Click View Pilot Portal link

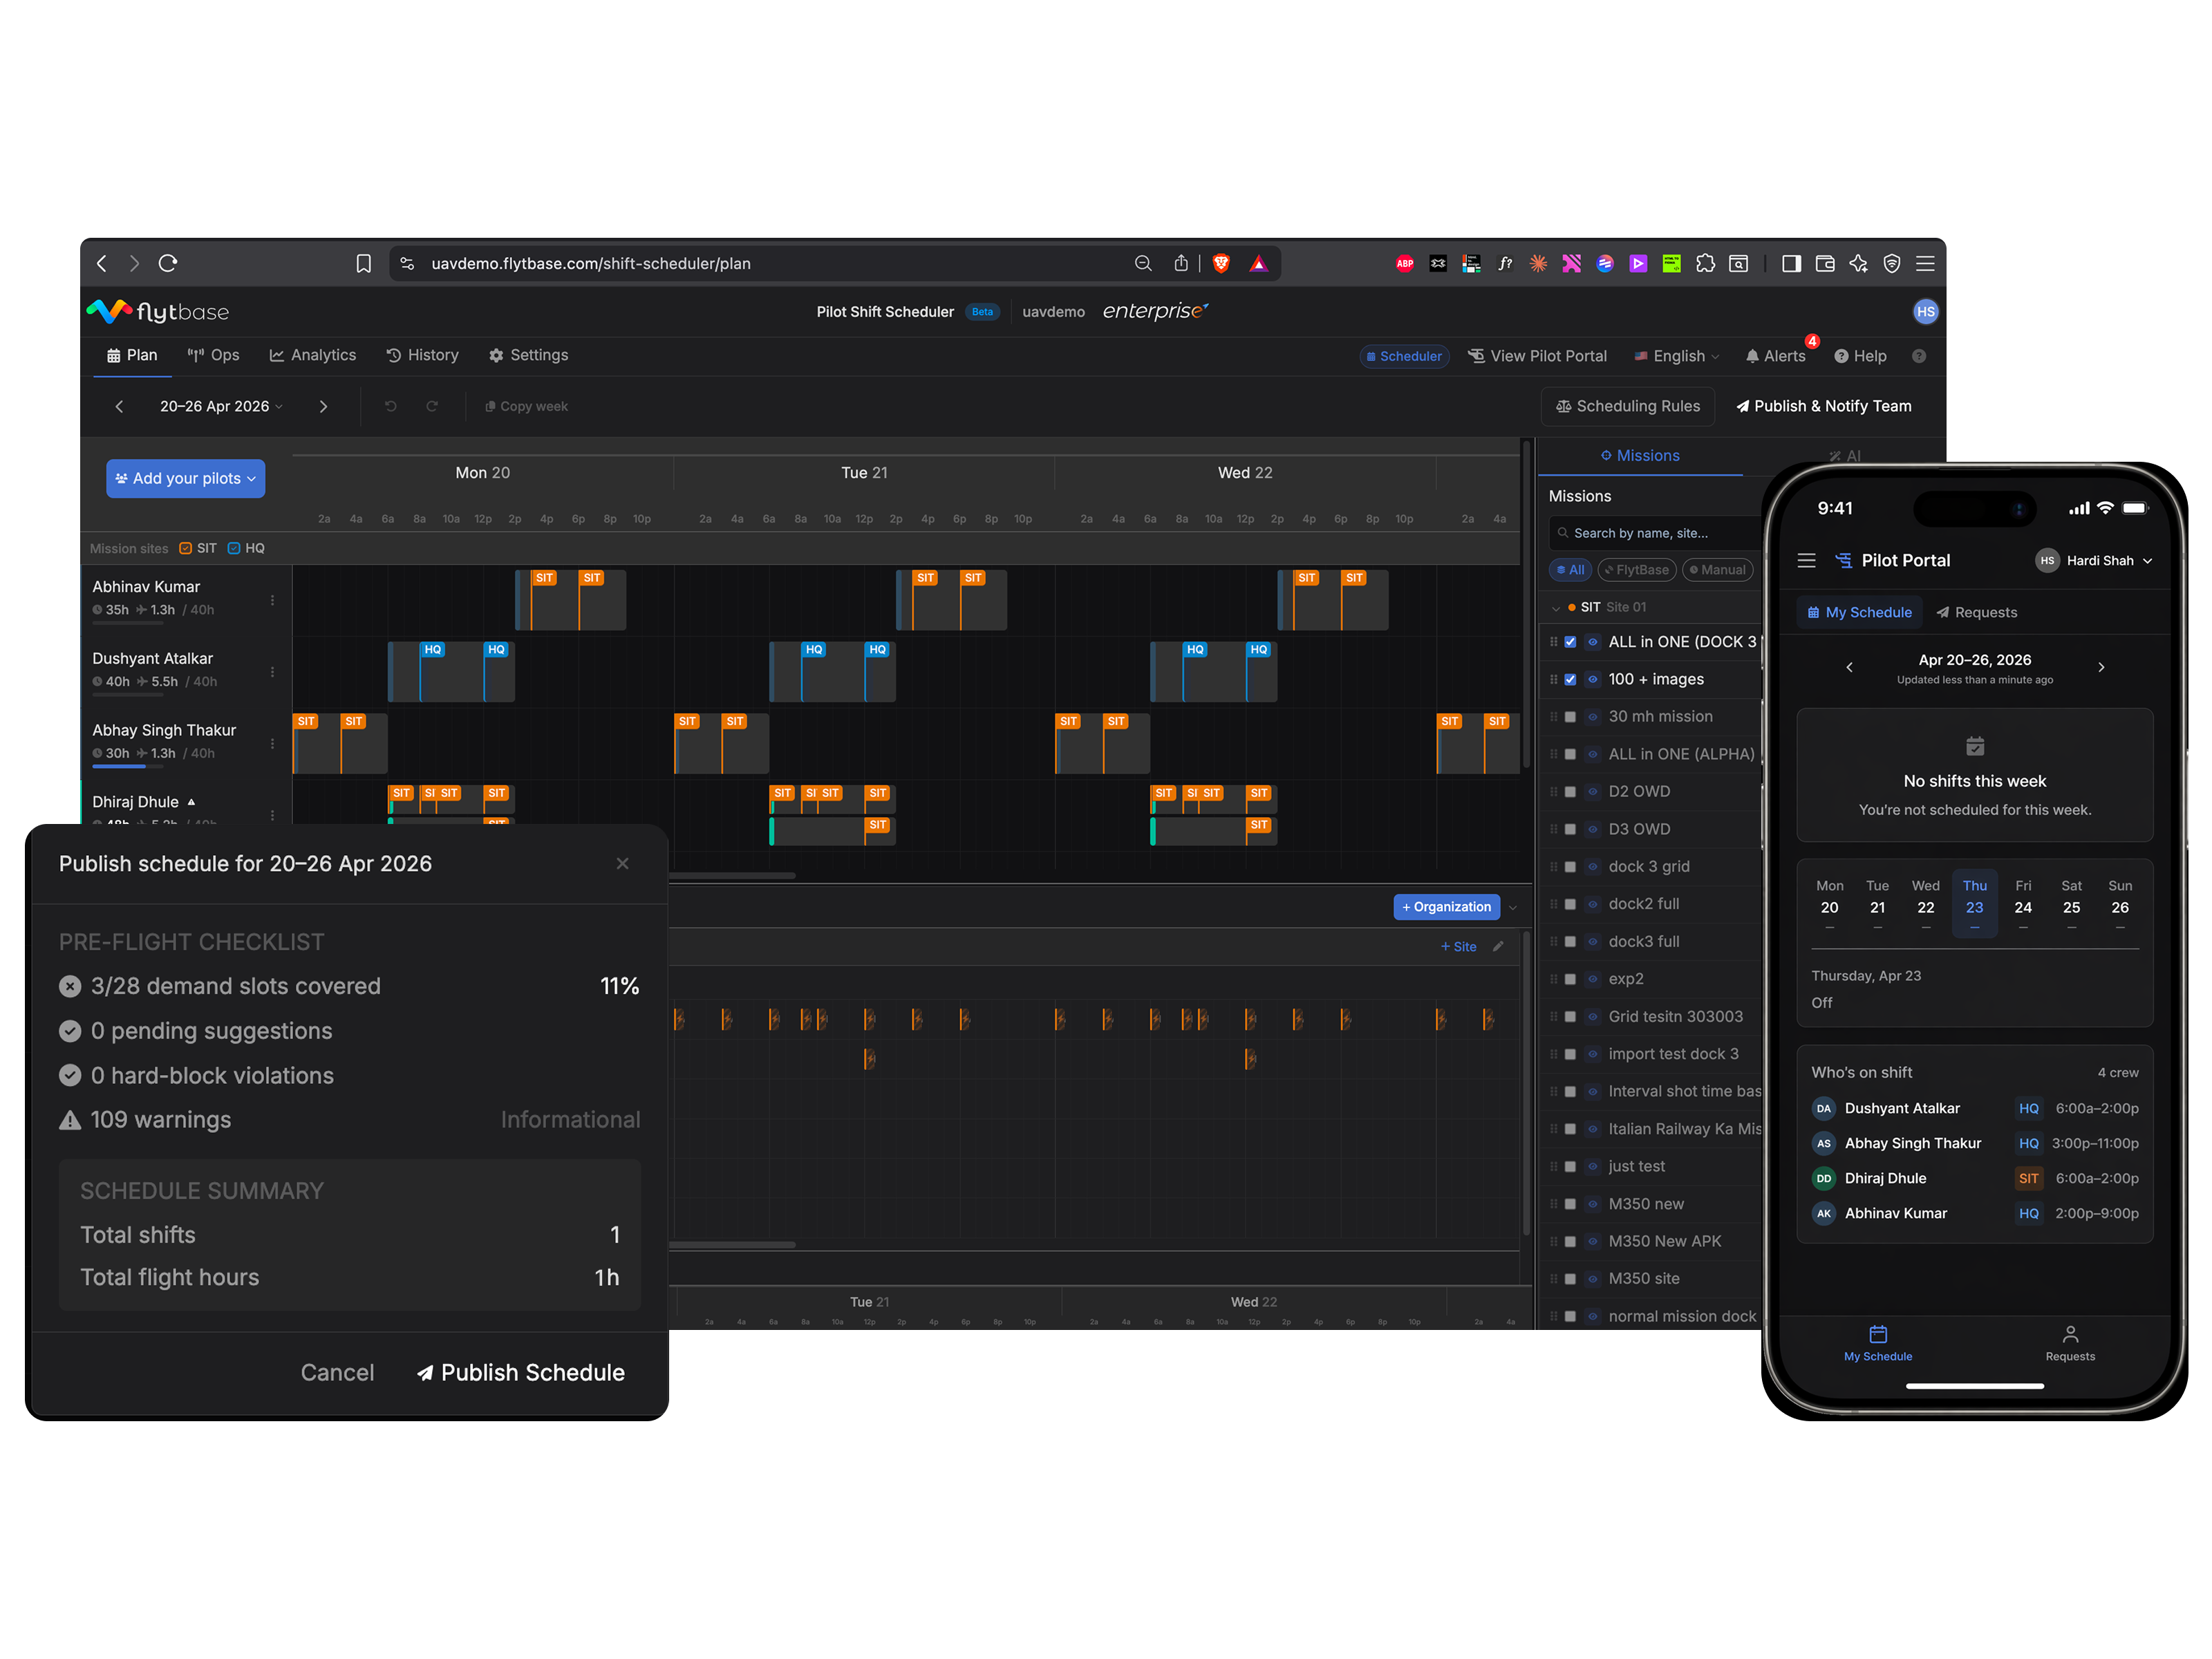pos(1537,356)
